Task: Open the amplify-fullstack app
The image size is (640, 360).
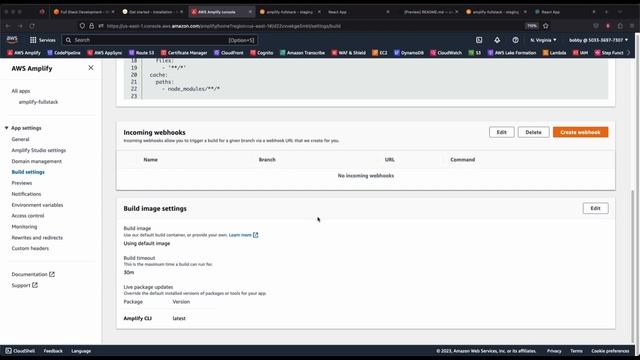Action: click(x=38, y=102)
